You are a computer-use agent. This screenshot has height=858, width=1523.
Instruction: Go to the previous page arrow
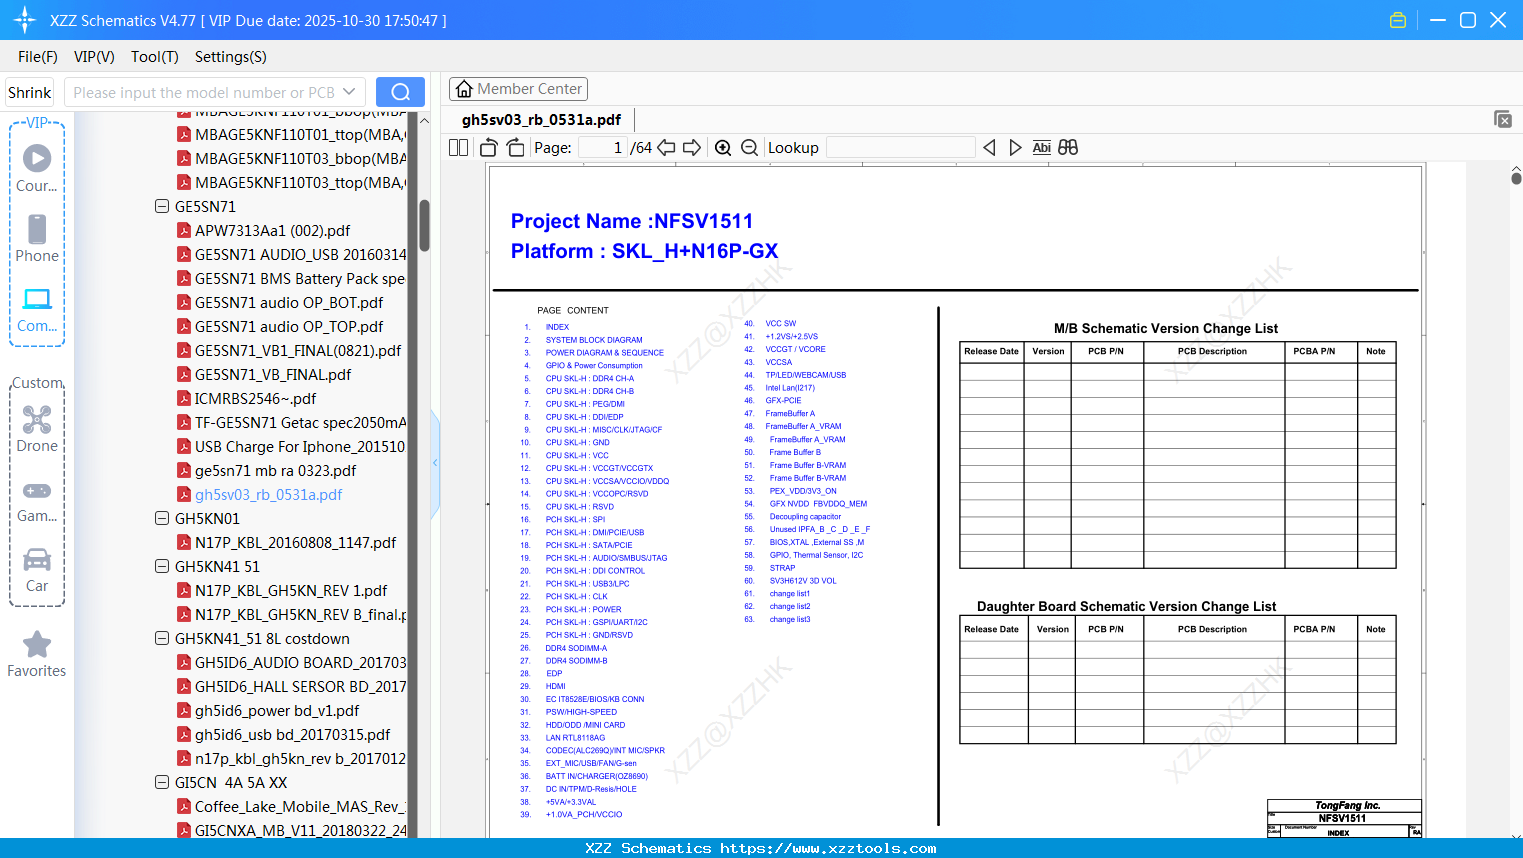(666, 148)
